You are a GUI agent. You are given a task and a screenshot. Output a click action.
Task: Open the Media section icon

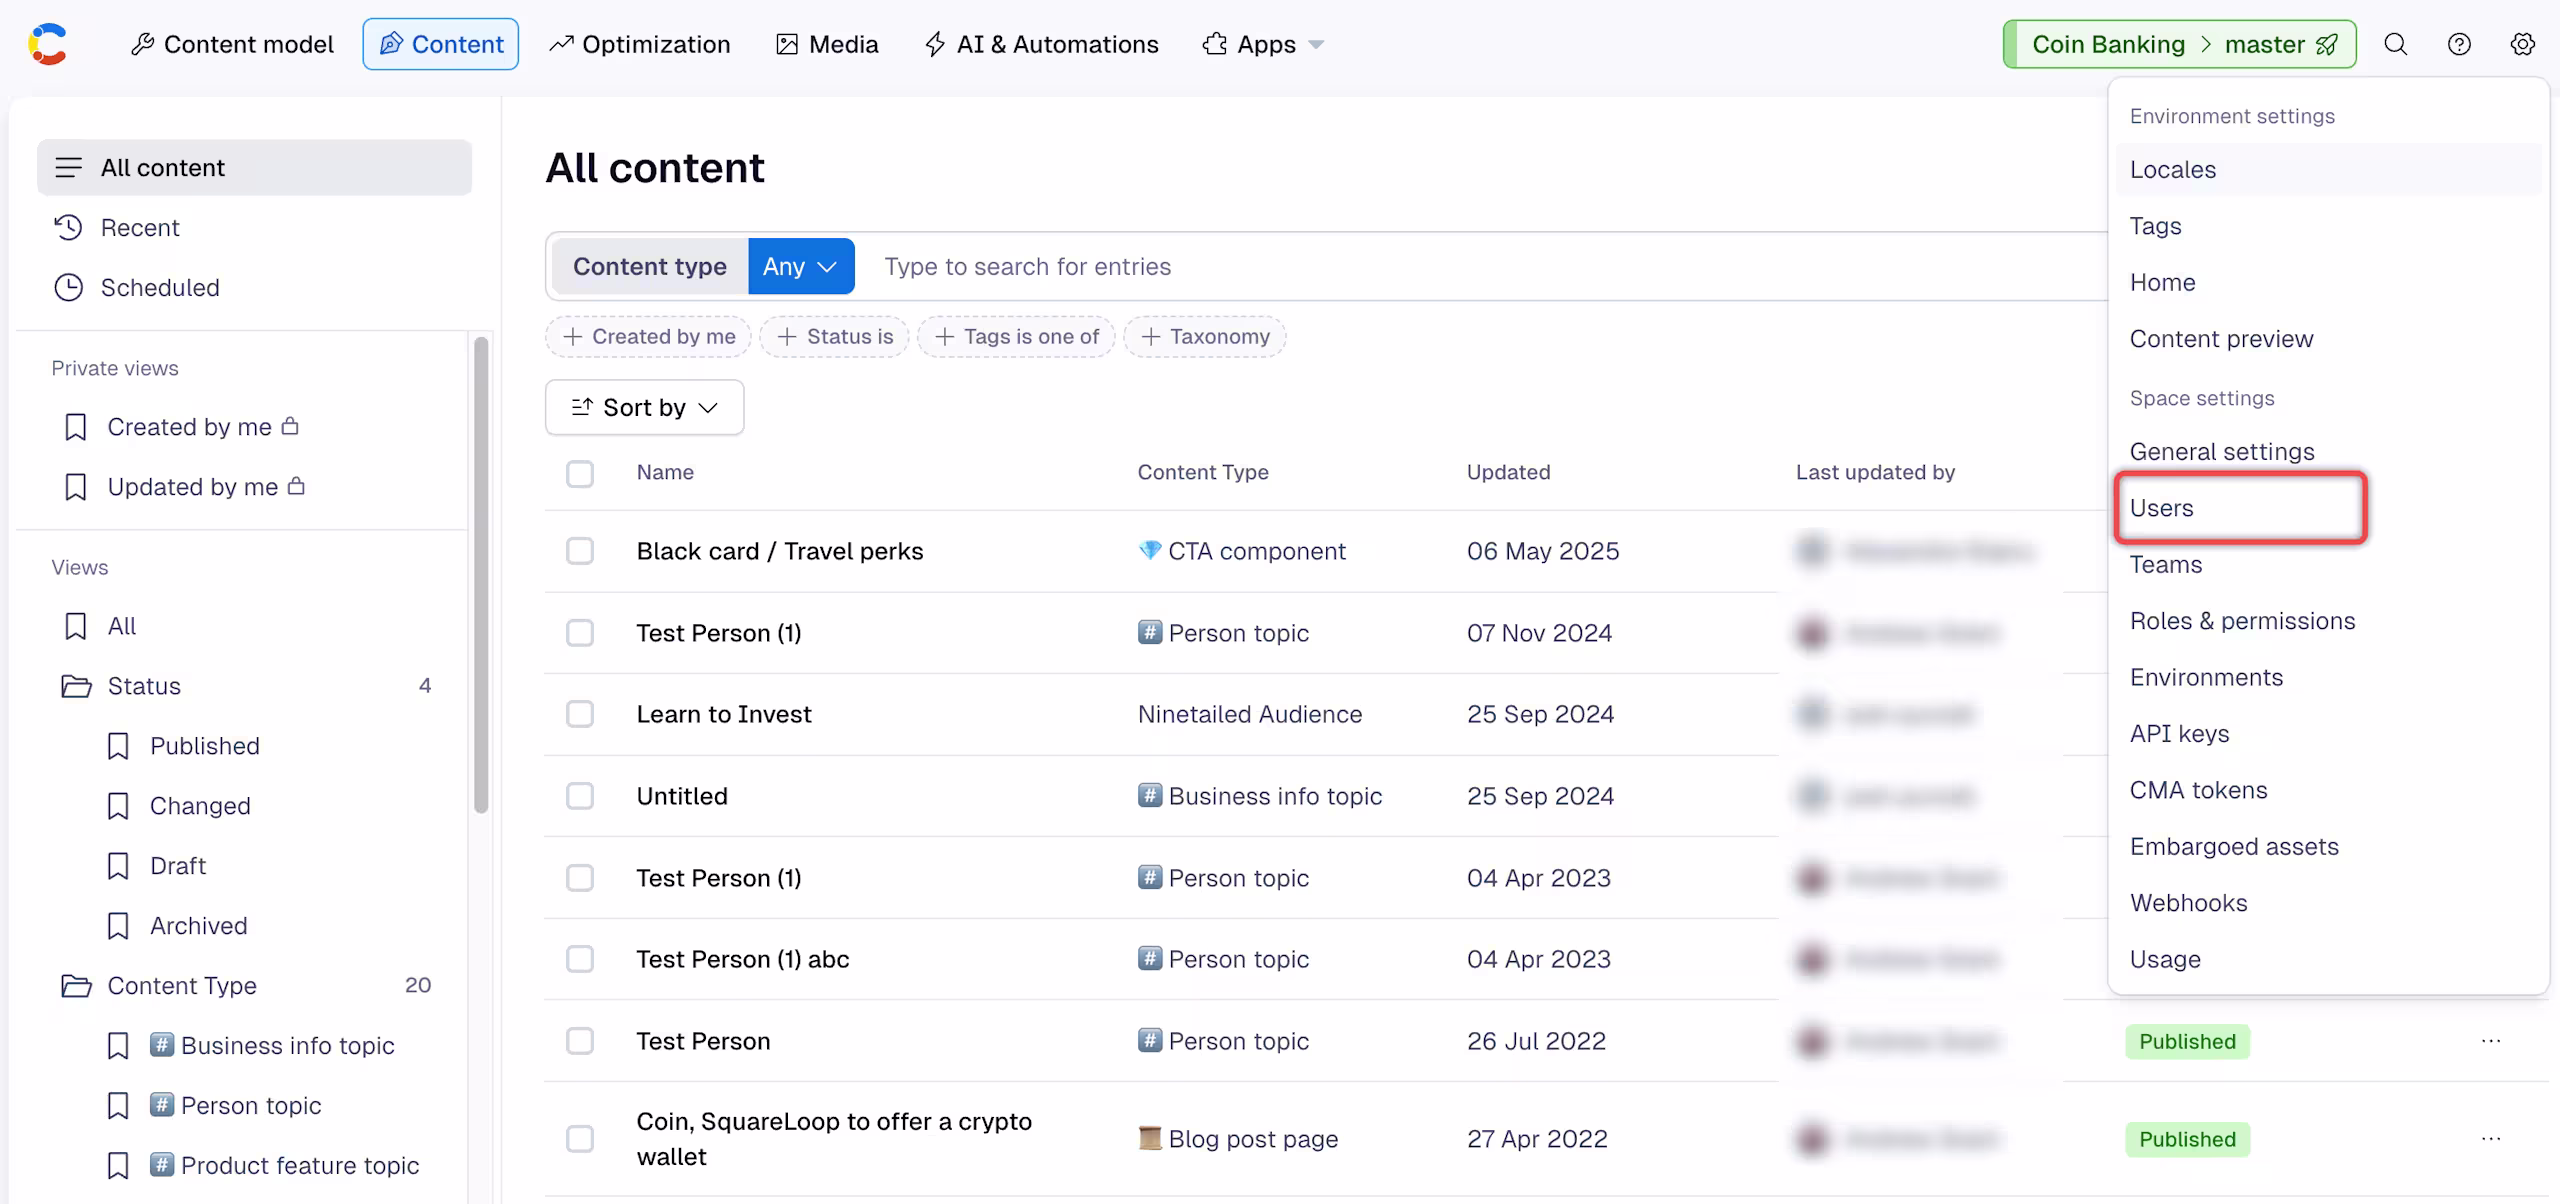click(x=787, y=44)
